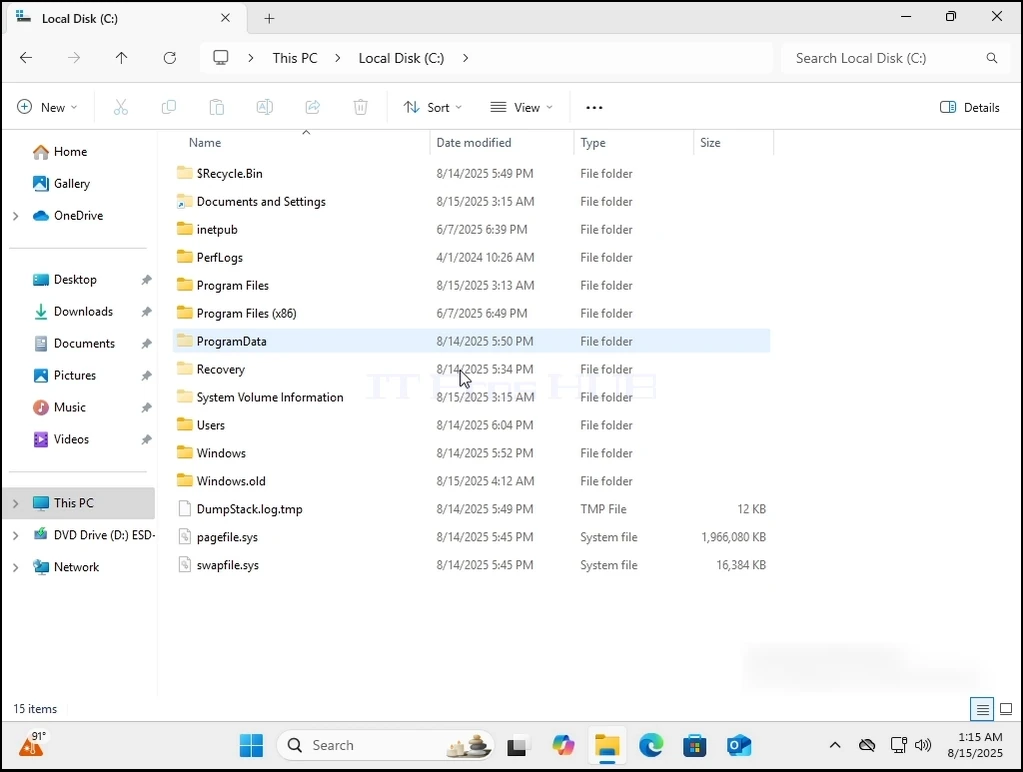This screenshot has height=772, width=1023.
Task: Go up one folder level arrow
Action: click(121, 58)
